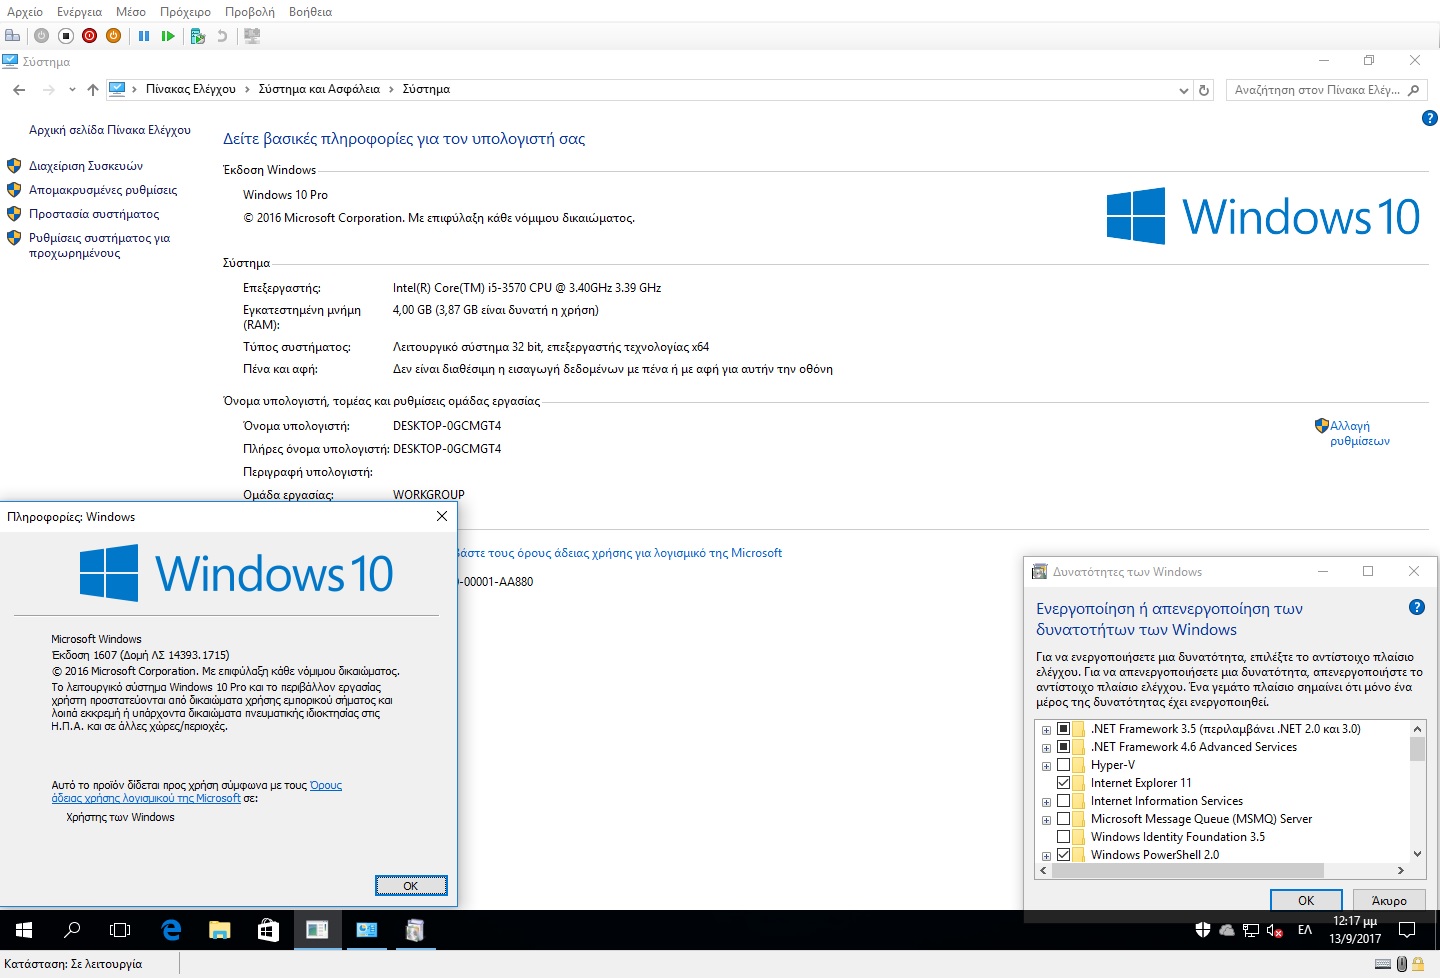Screen dimensions: 1440x978
Task: Open the address bar history dropdown
Action: [x=1184, y=90]
